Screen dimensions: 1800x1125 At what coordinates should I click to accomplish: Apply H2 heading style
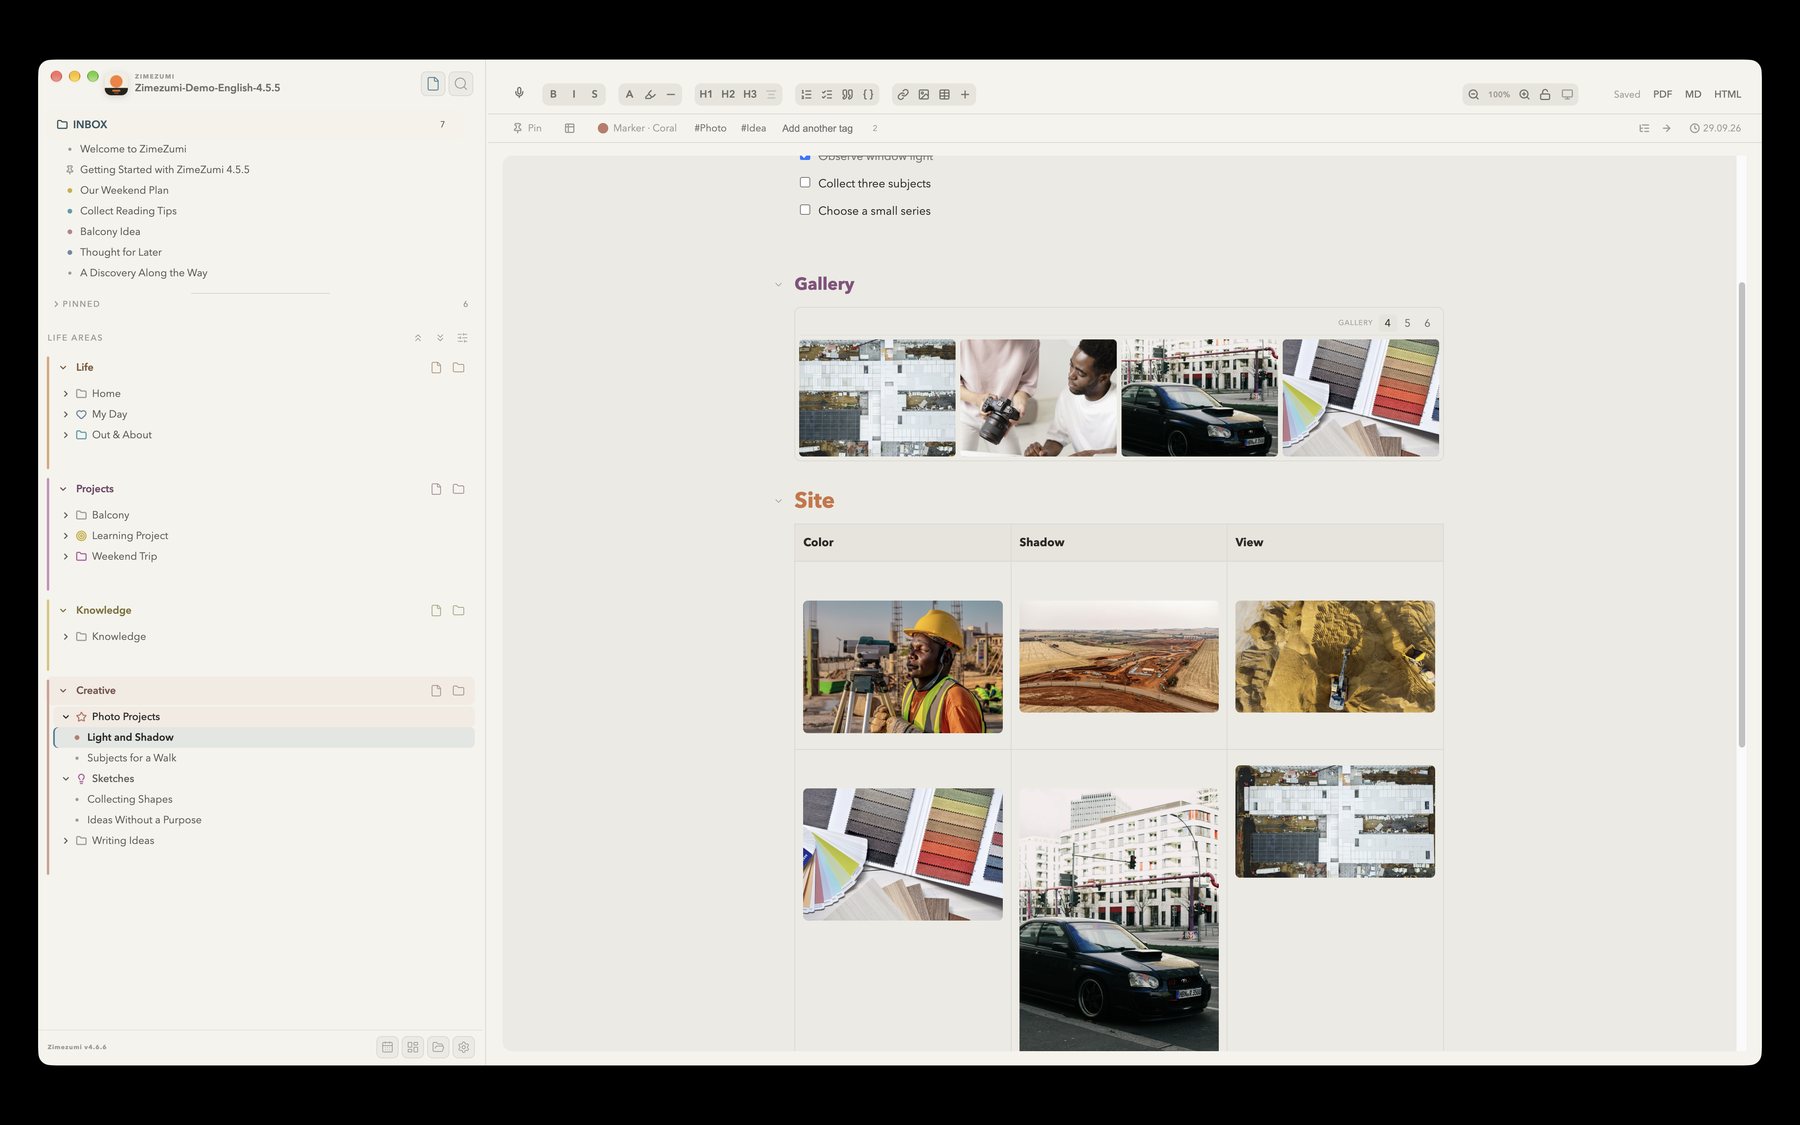click(728, 94)
